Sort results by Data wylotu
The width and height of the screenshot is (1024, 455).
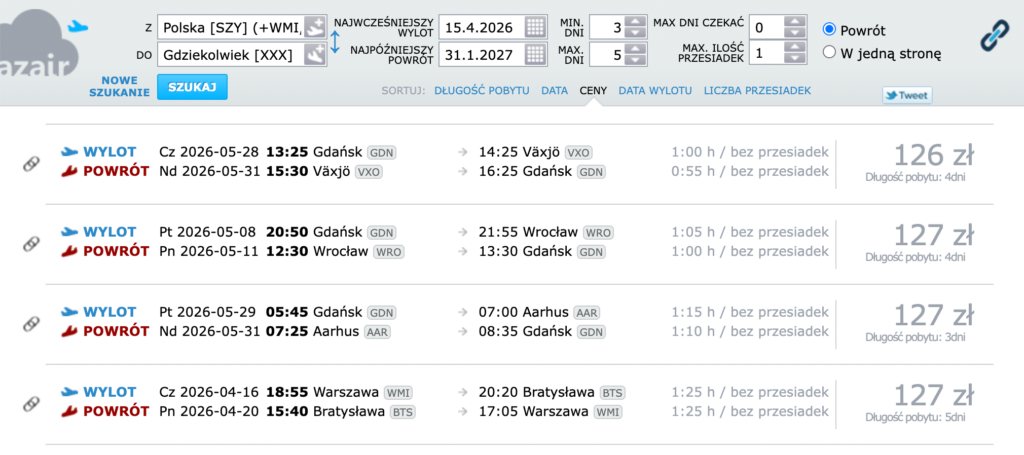click(654, 91)
